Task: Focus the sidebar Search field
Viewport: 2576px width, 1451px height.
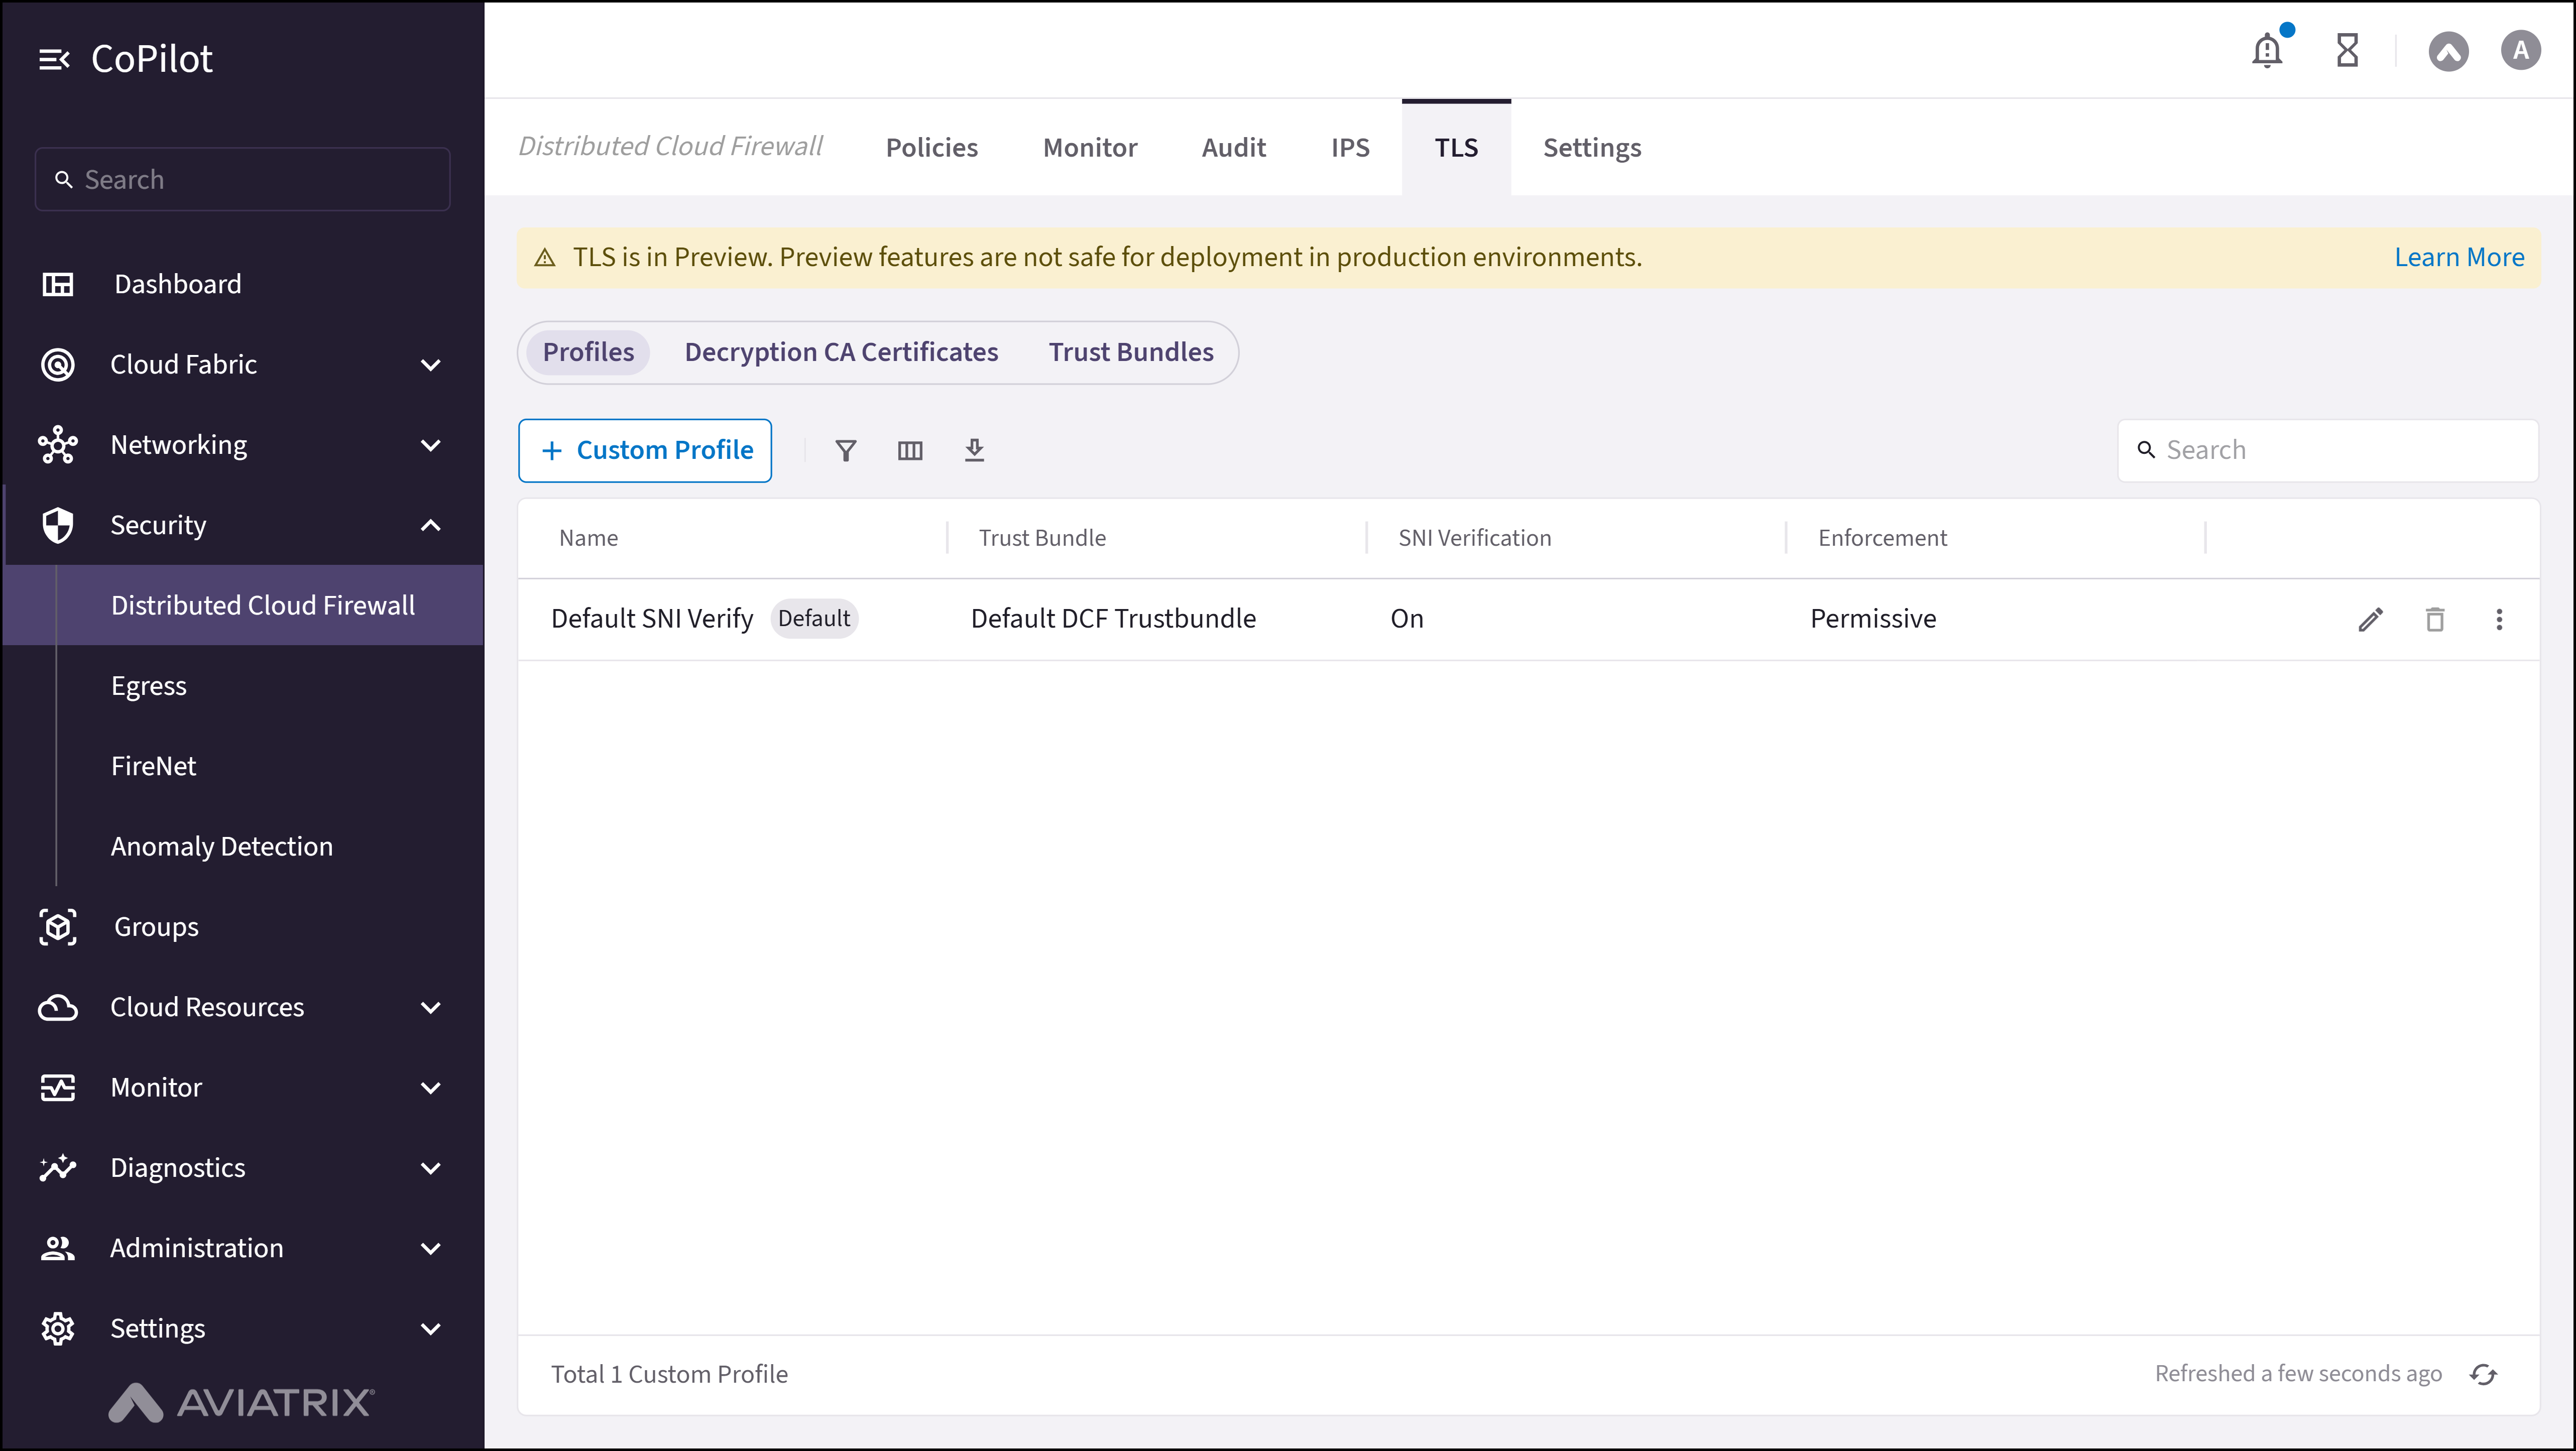Action: (243, 180)
